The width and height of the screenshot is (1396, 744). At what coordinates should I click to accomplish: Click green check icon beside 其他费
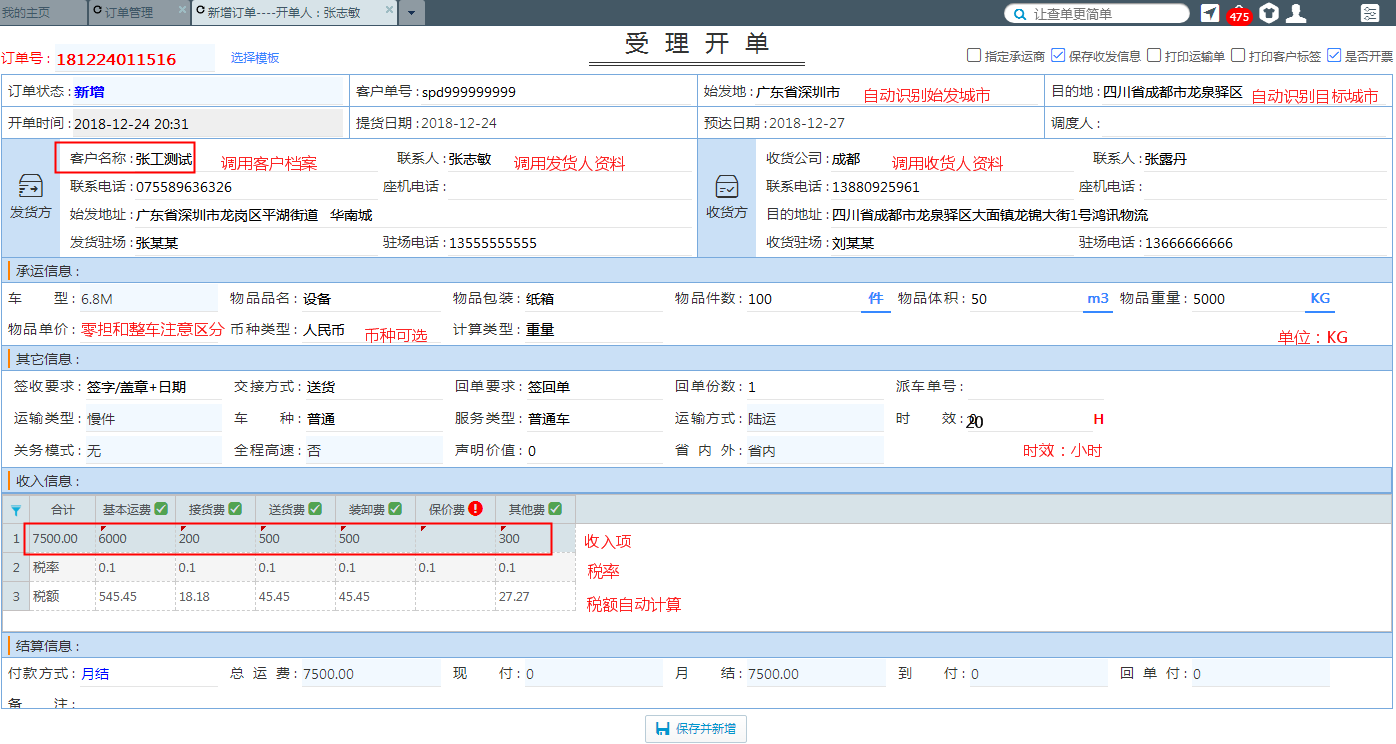(555, 508)
